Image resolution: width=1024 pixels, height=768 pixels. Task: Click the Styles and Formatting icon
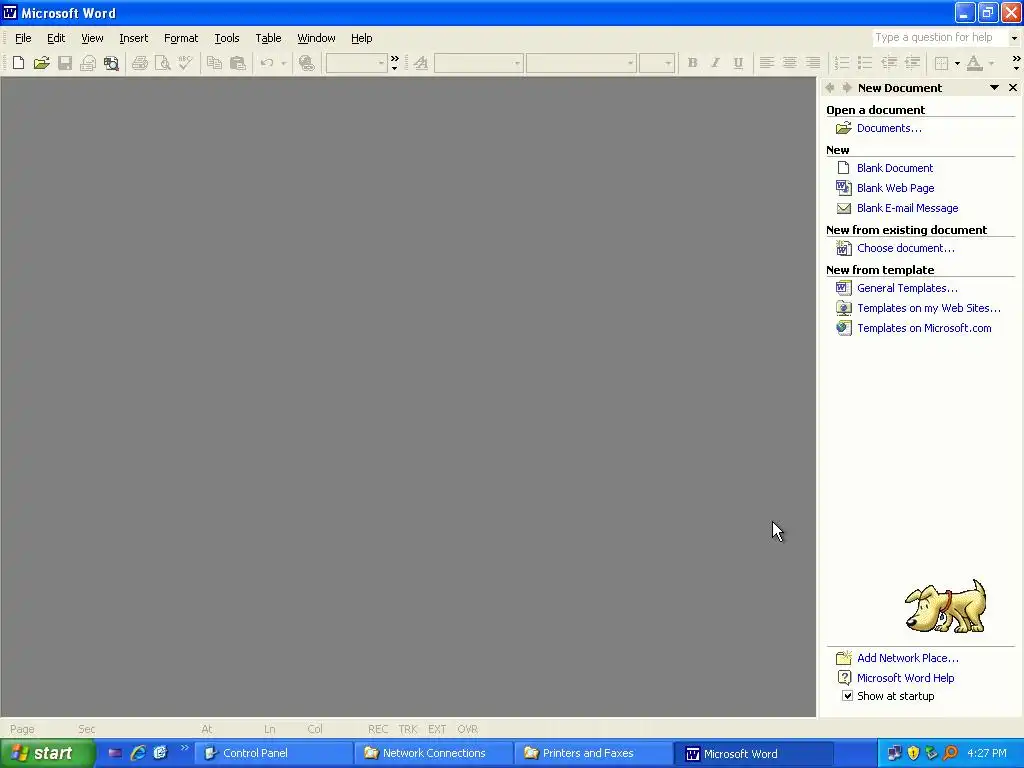click(421, 63)
